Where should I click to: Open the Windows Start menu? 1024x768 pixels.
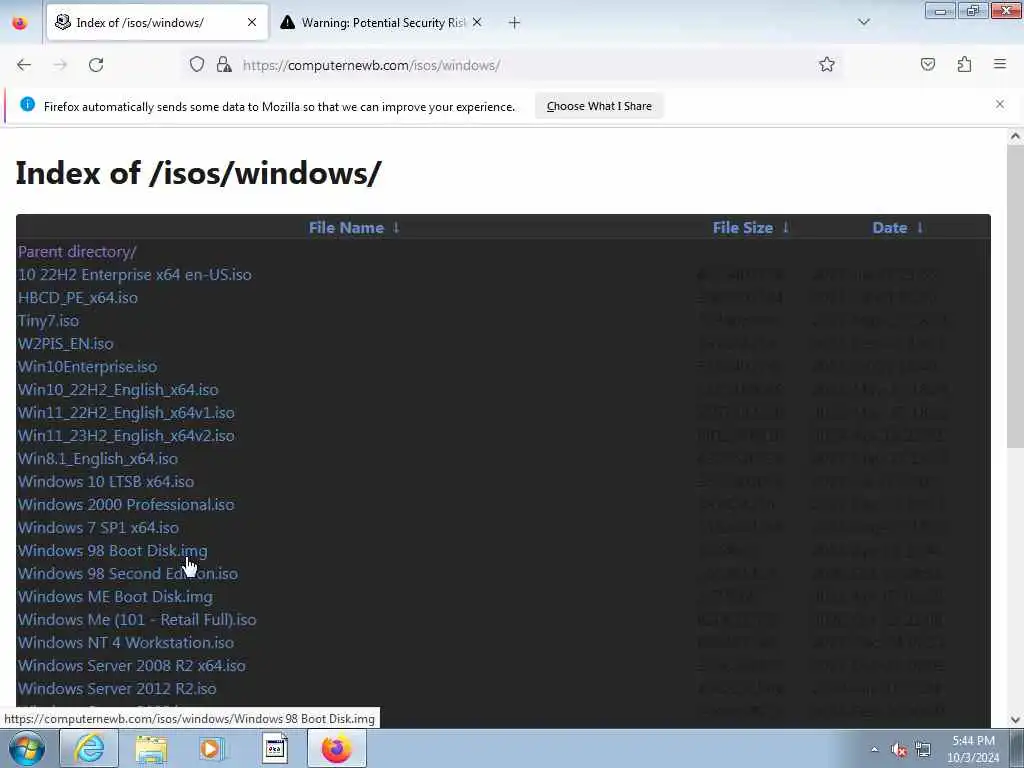pyautogui.click(x=27, y=748)
